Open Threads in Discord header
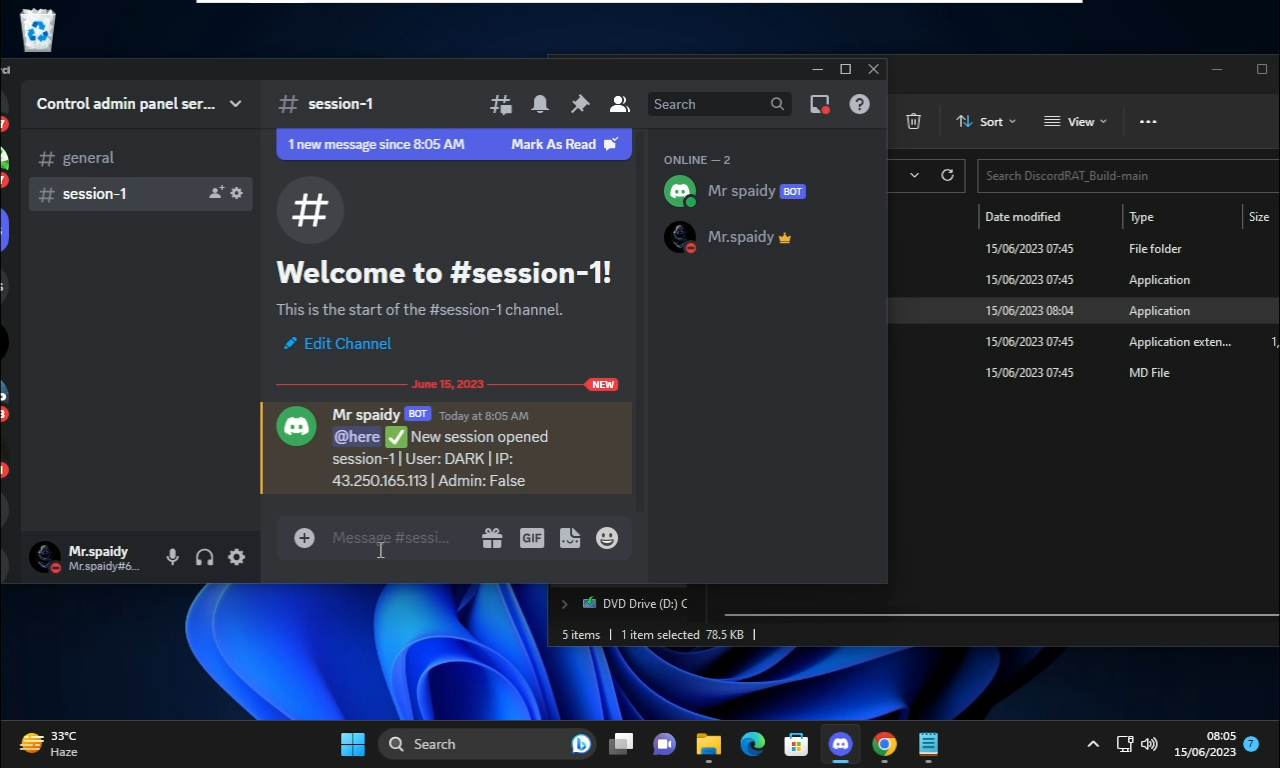 pos(501,104)
